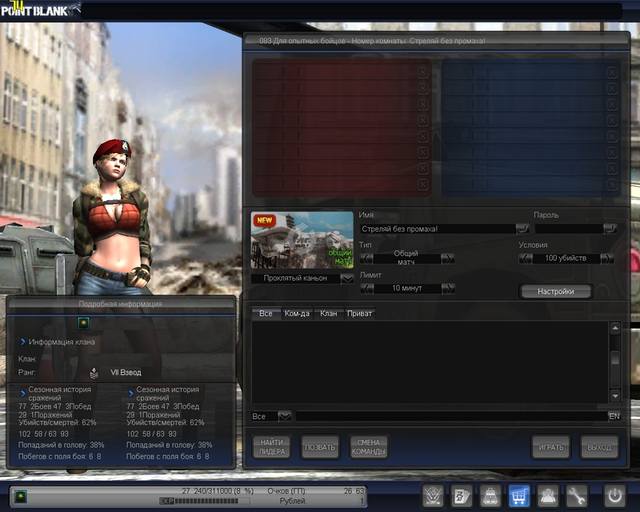This screenshot has height=512, width=640.
Task: Click the wrench options icon
Action: point(577,495)
